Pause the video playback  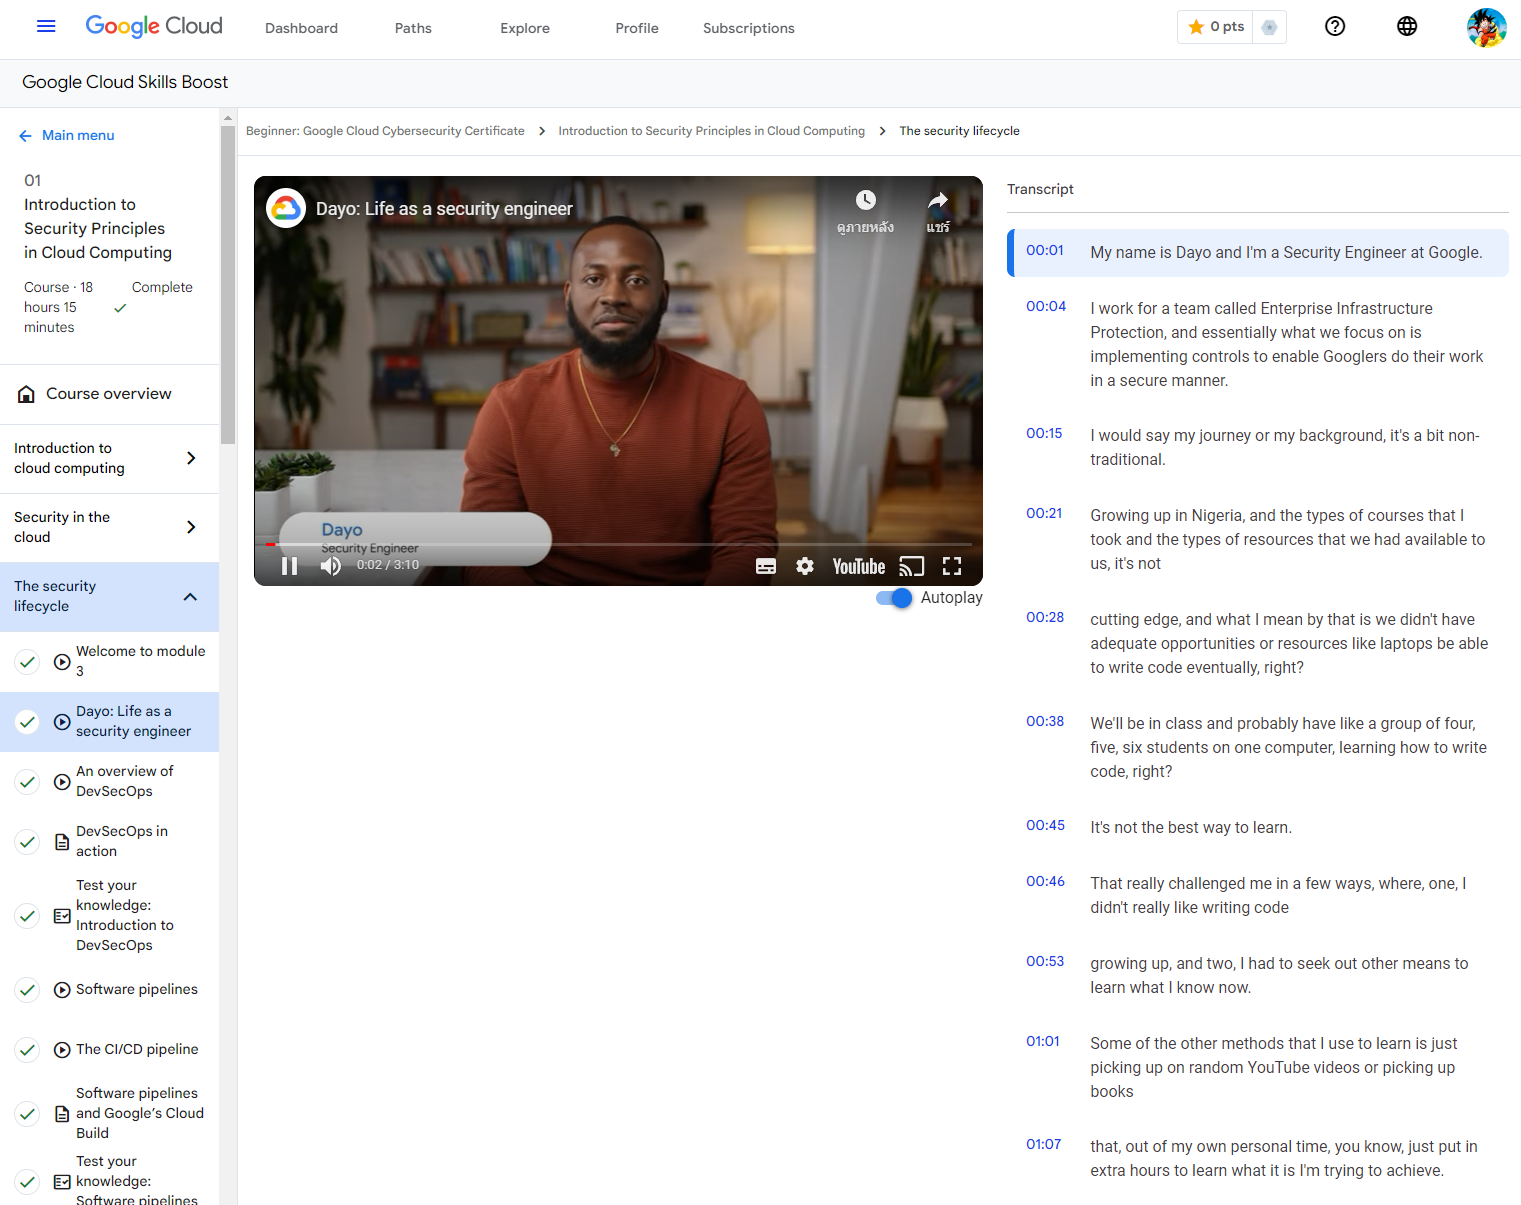[290, 566]
